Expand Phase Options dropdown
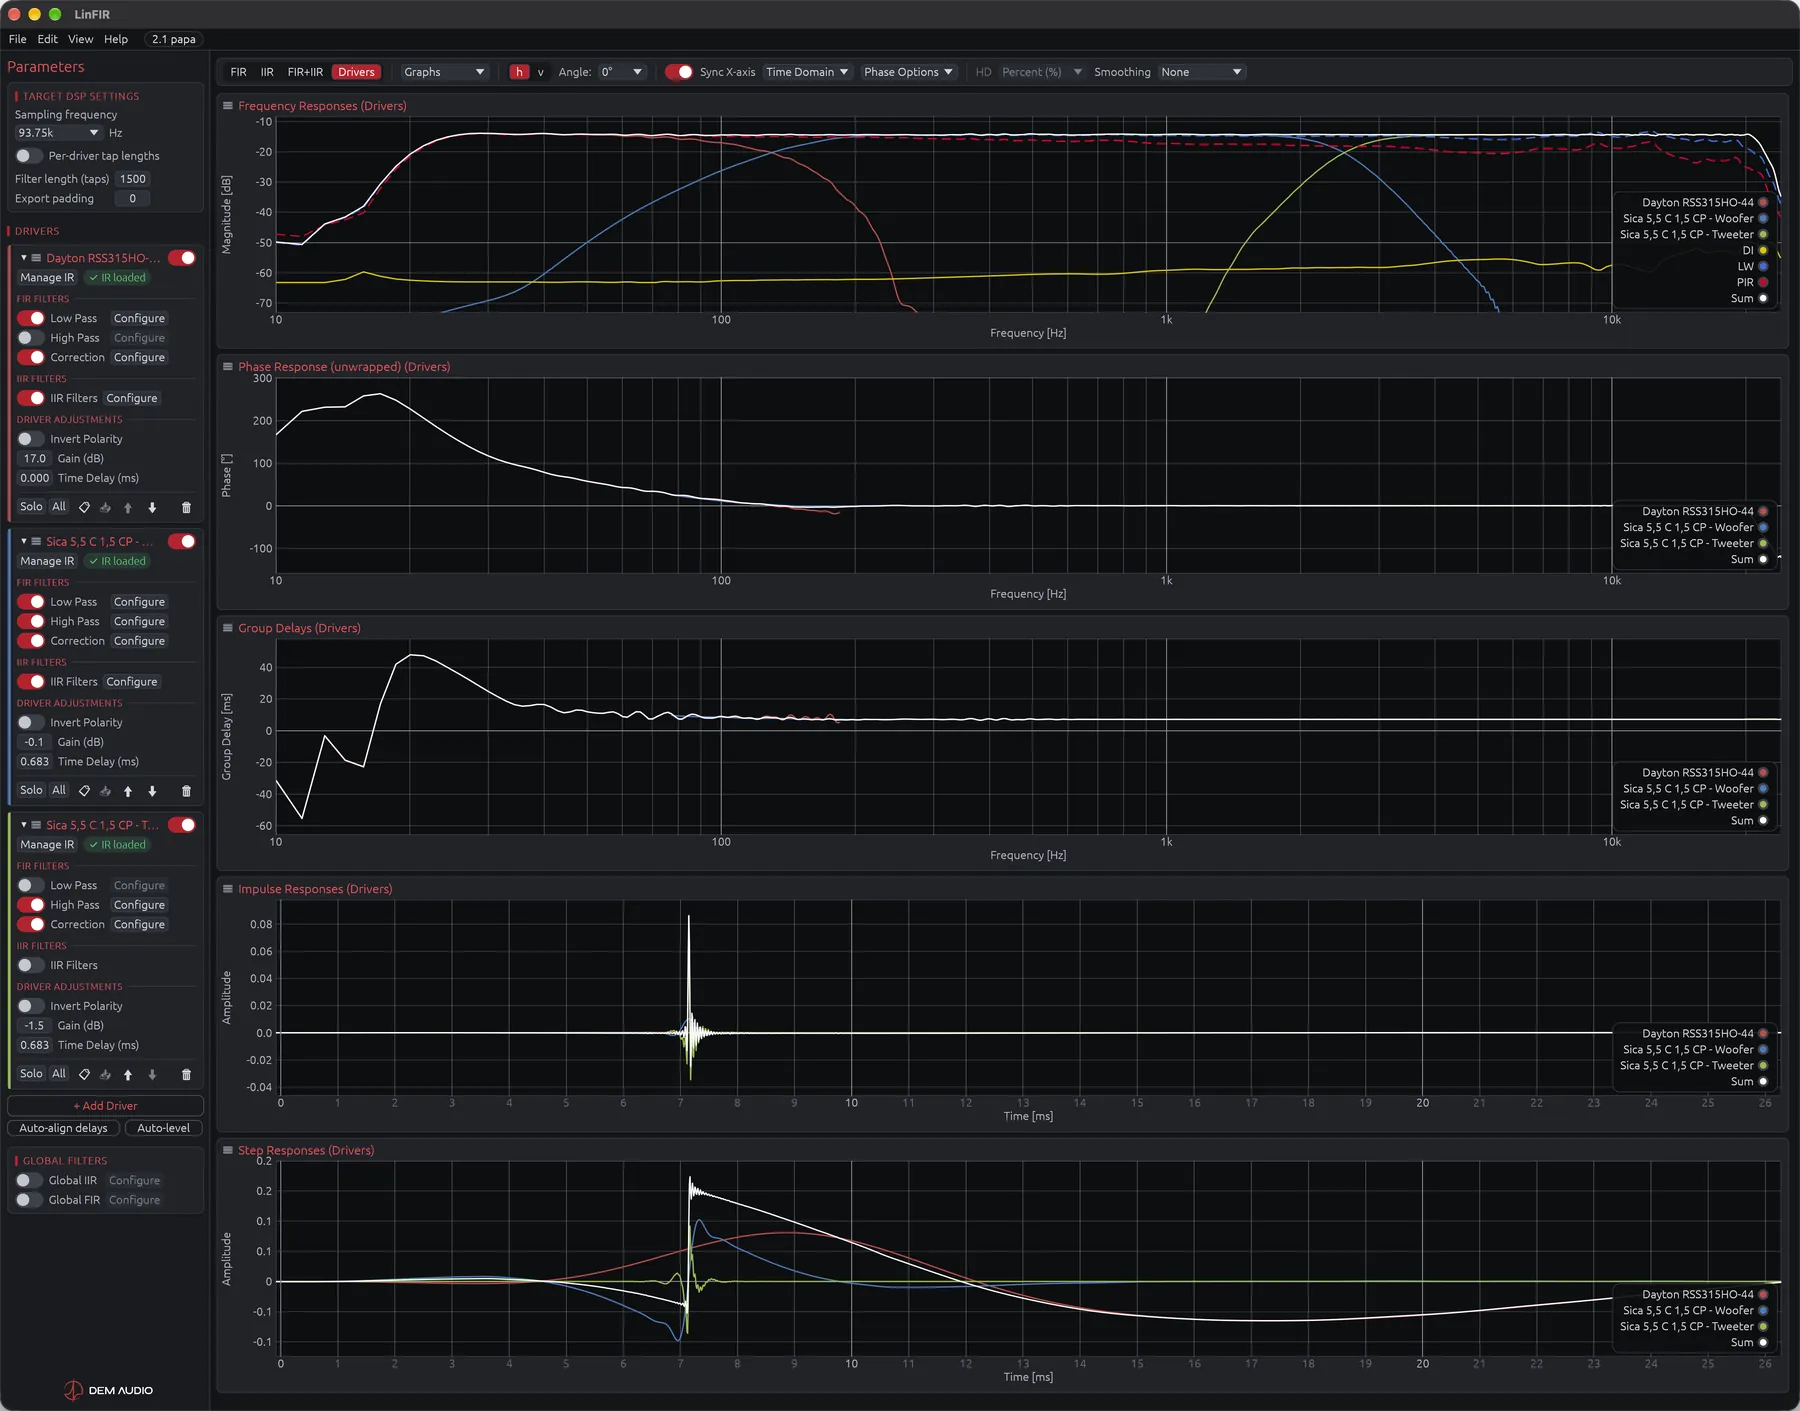The width and height of the screenshot is (1800, 1411). [x=908, y=72]
